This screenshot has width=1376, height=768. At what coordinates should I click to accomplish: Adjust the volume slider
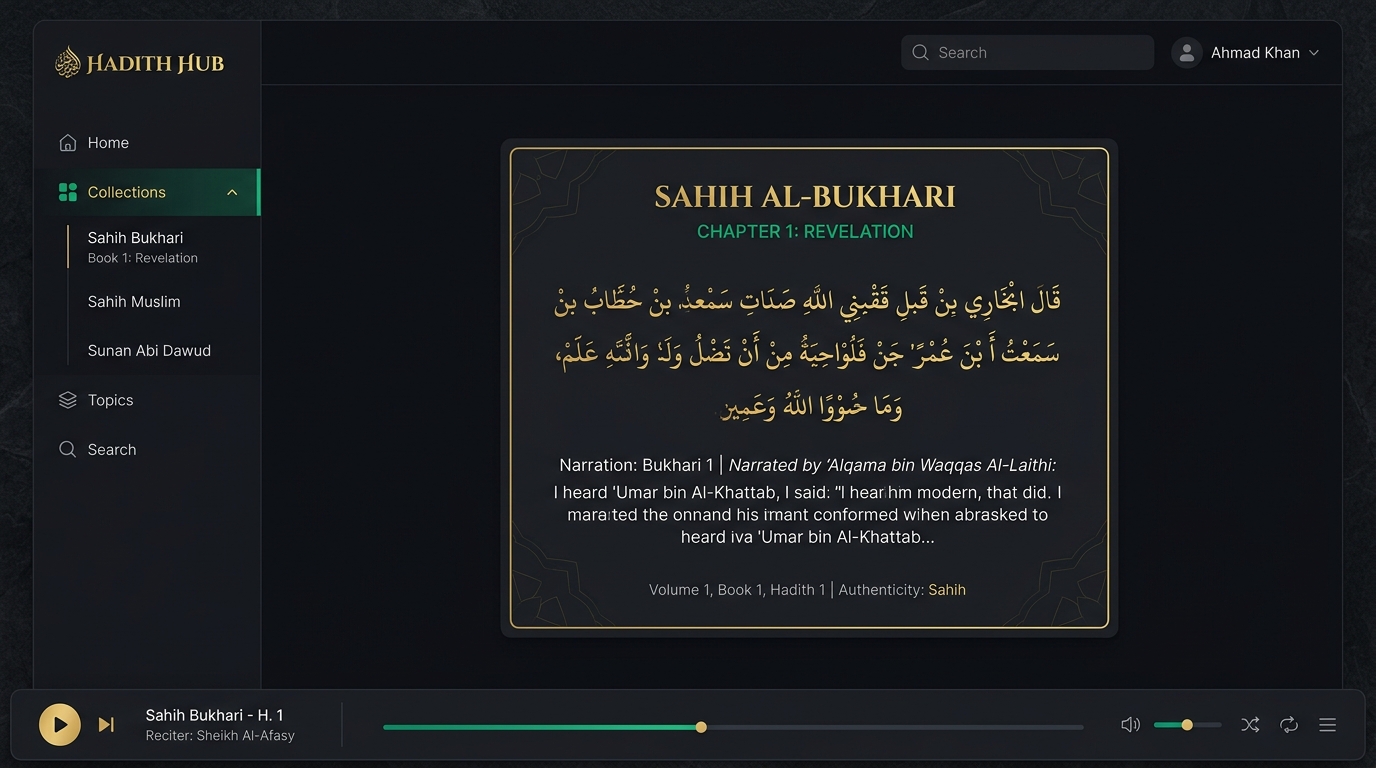tap(1187, 725)
